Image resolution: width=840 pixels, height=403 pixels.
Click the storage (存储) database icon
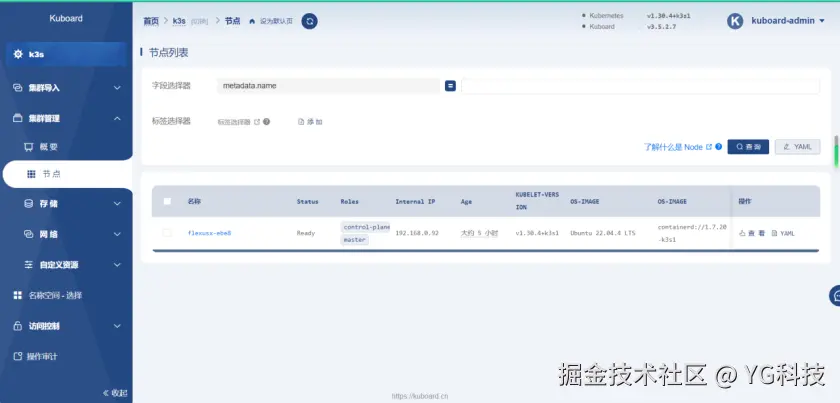point(29,204)
